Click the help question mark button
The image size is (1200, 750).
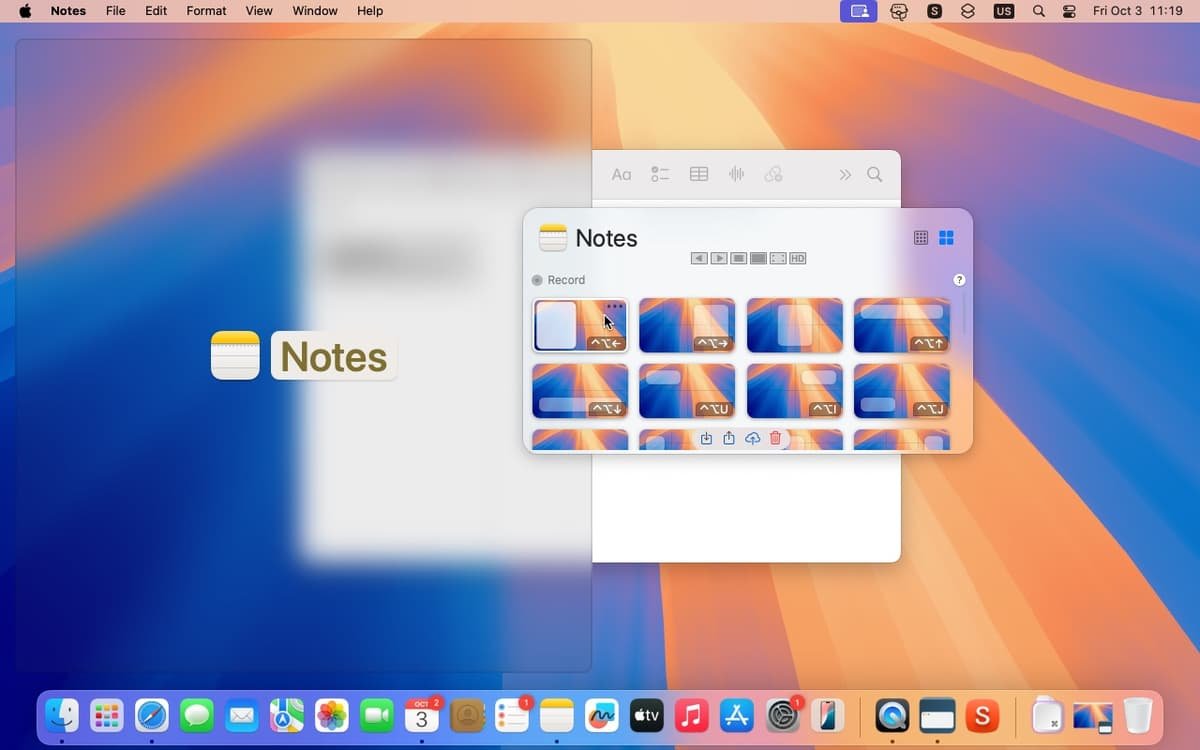coord(959,280)
